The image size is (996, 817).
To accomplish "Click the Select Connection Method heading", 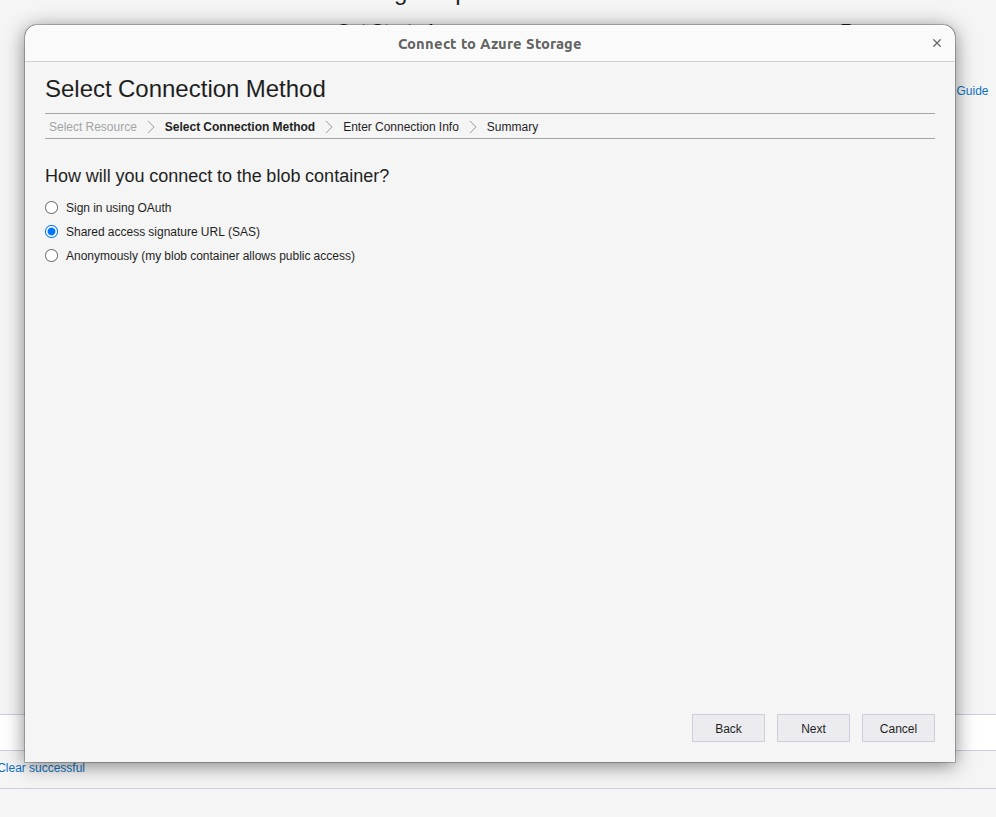I will pyautogui.click(x=185, y=89).
